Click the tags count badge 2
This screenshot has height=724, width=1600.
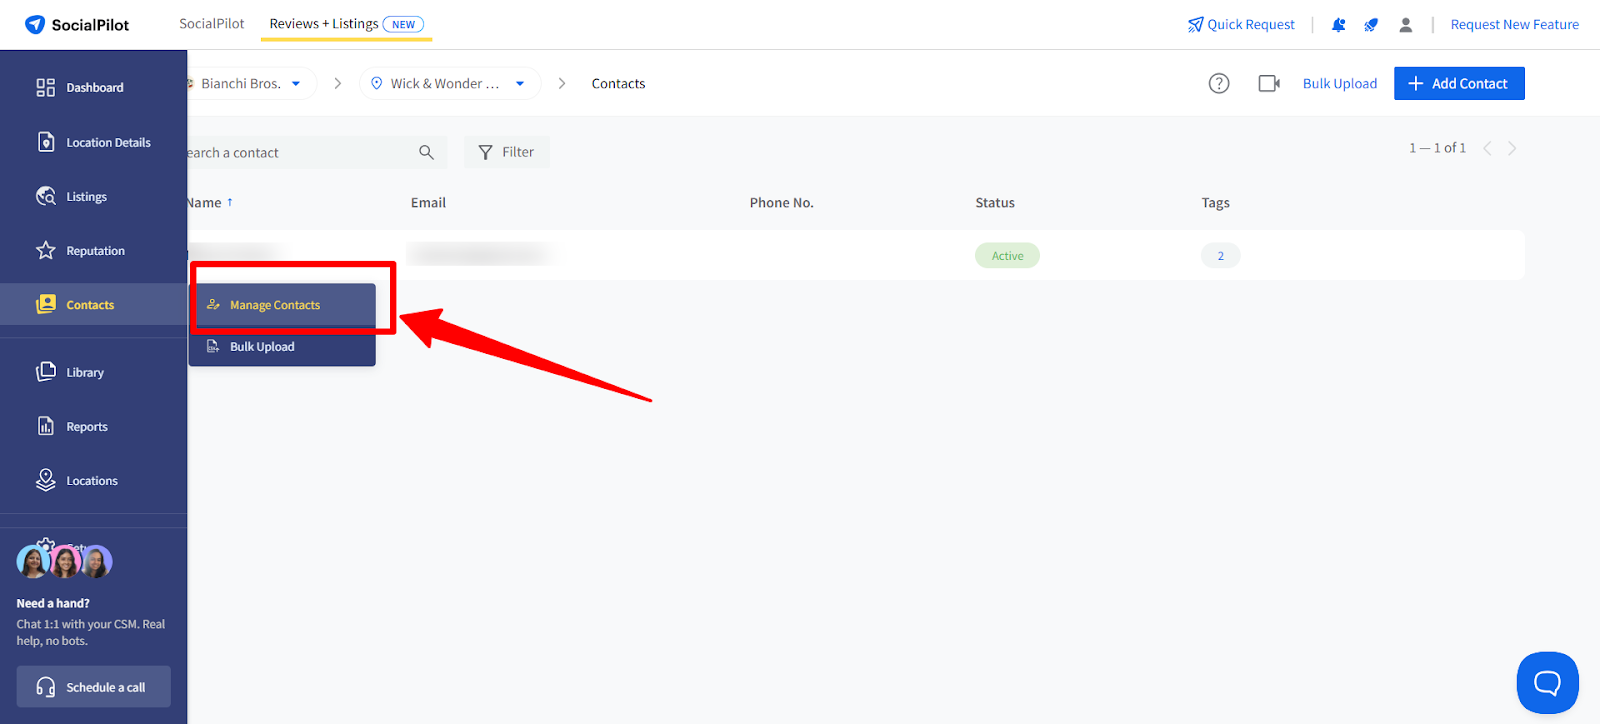[1220, 256]
